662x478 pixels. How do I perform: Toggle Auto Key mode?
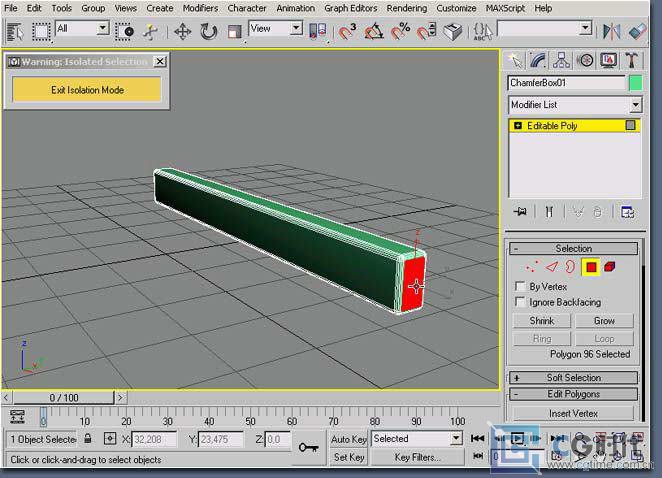[349, 439]
